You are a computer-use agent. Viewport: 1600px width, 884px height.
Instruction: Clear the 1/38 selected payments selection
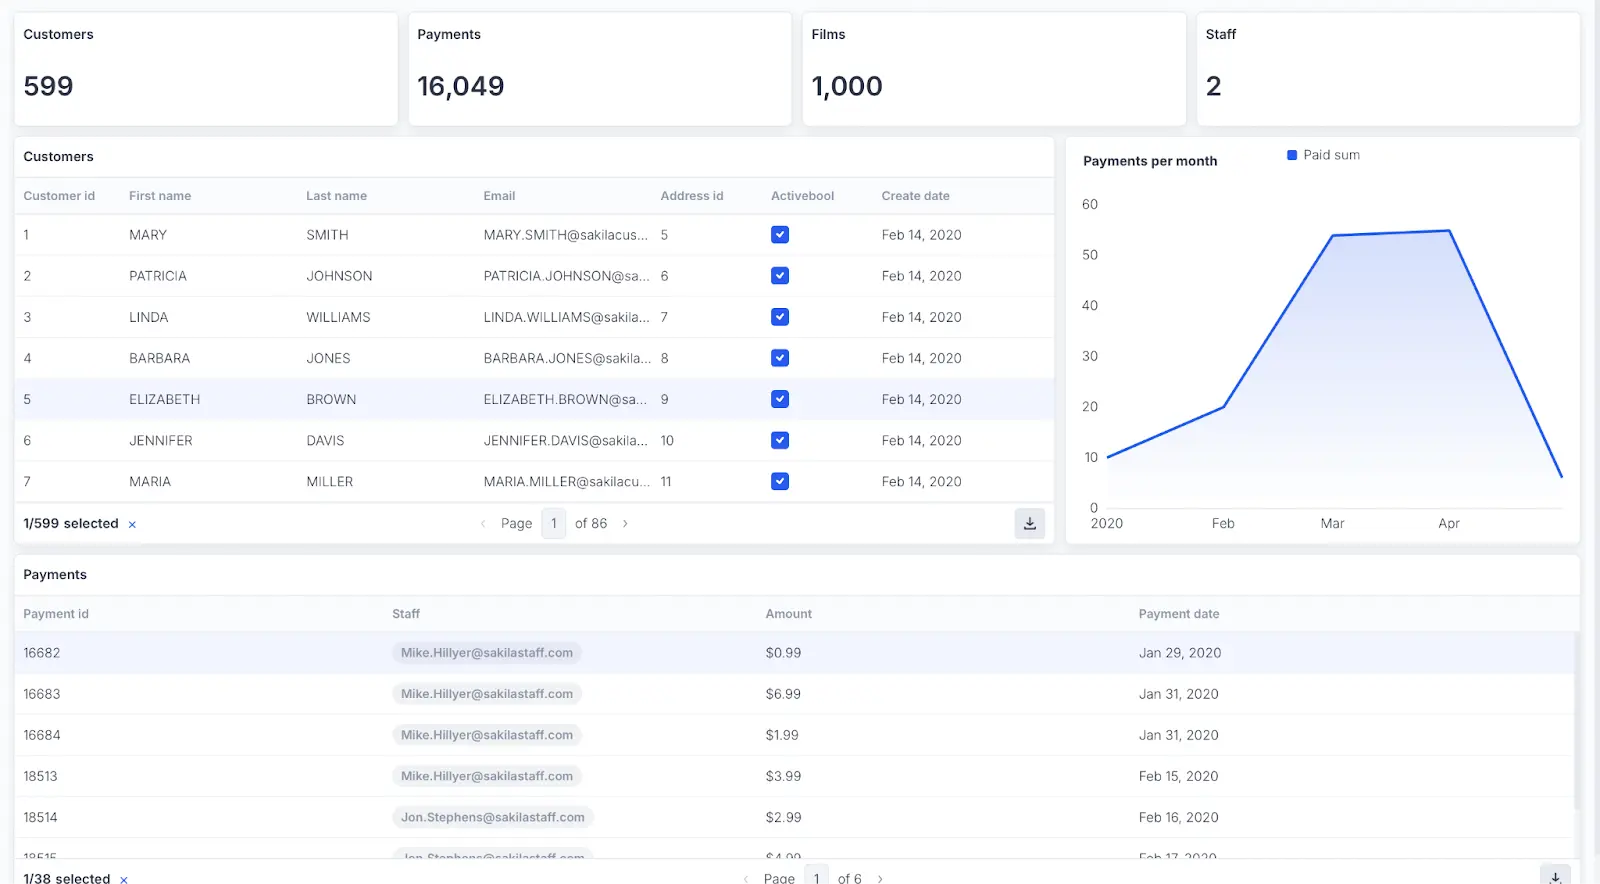pyautogui.click(x=124, y=879)
